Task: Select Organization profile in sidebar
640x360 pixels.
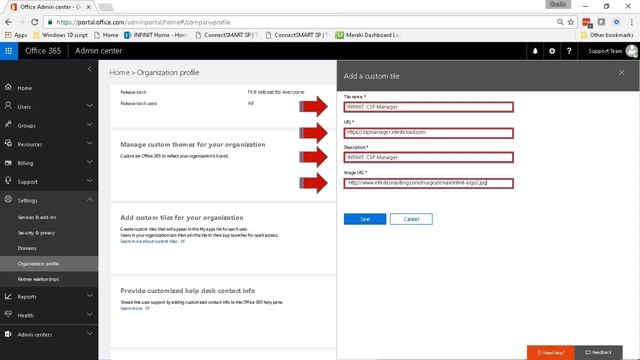Action: pos(49,264)
